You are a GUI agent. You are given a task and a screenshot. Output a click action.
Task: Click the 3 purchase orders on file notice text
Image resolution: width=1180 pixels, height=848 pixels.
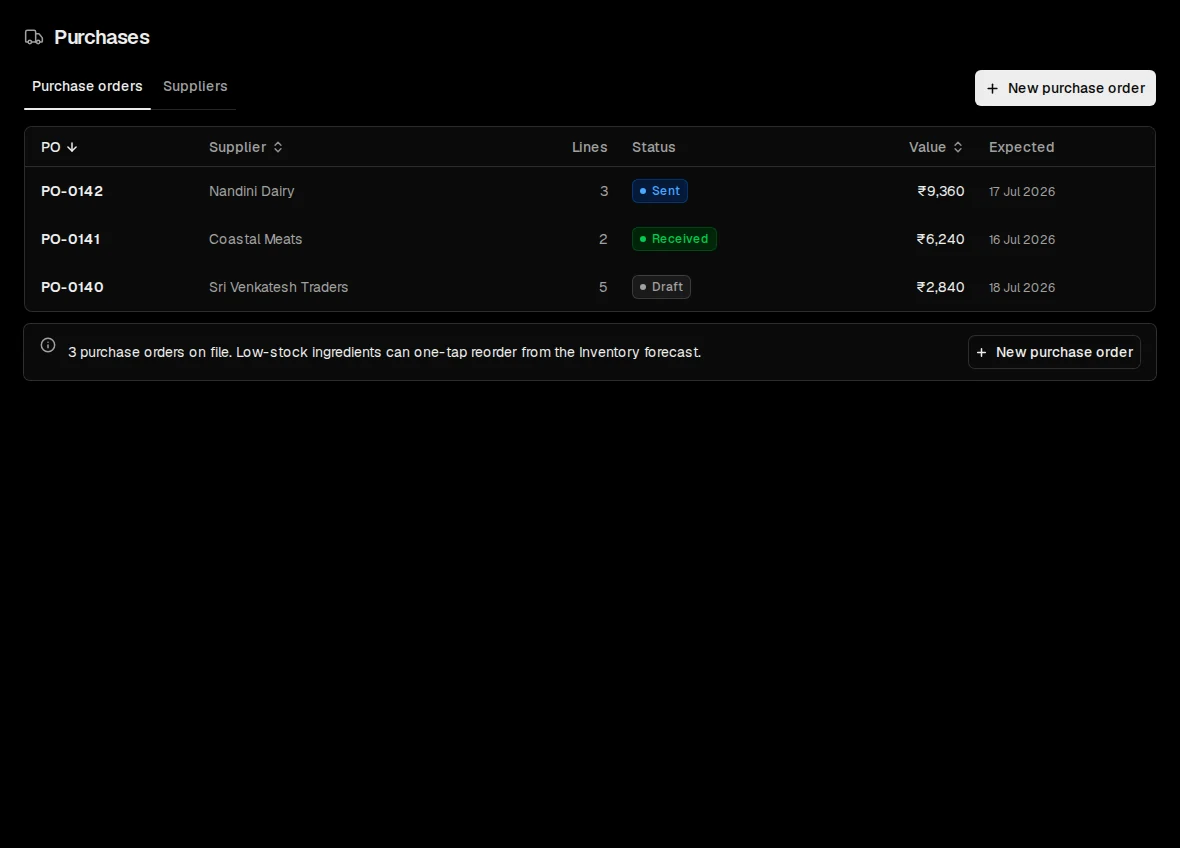[385, 352]
